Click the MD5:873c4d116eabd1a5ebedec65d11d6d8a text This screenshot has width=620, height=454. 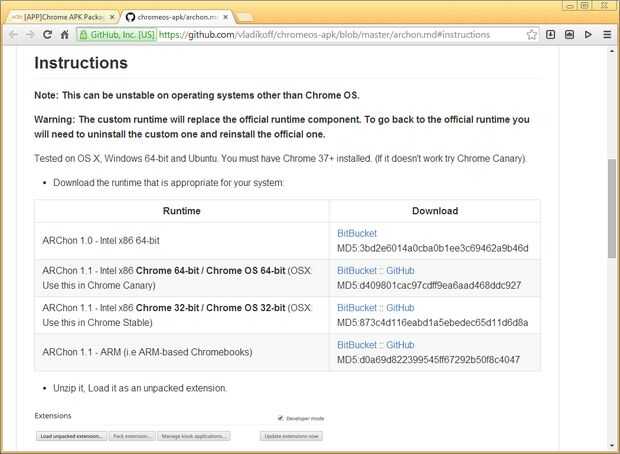pyautogui.click(x=433, y=322)
